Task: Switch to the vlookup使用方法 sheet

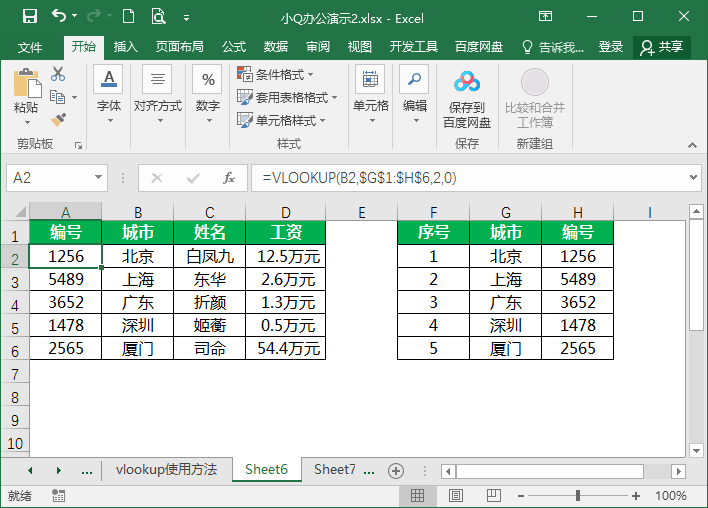Action: point(166,470)
